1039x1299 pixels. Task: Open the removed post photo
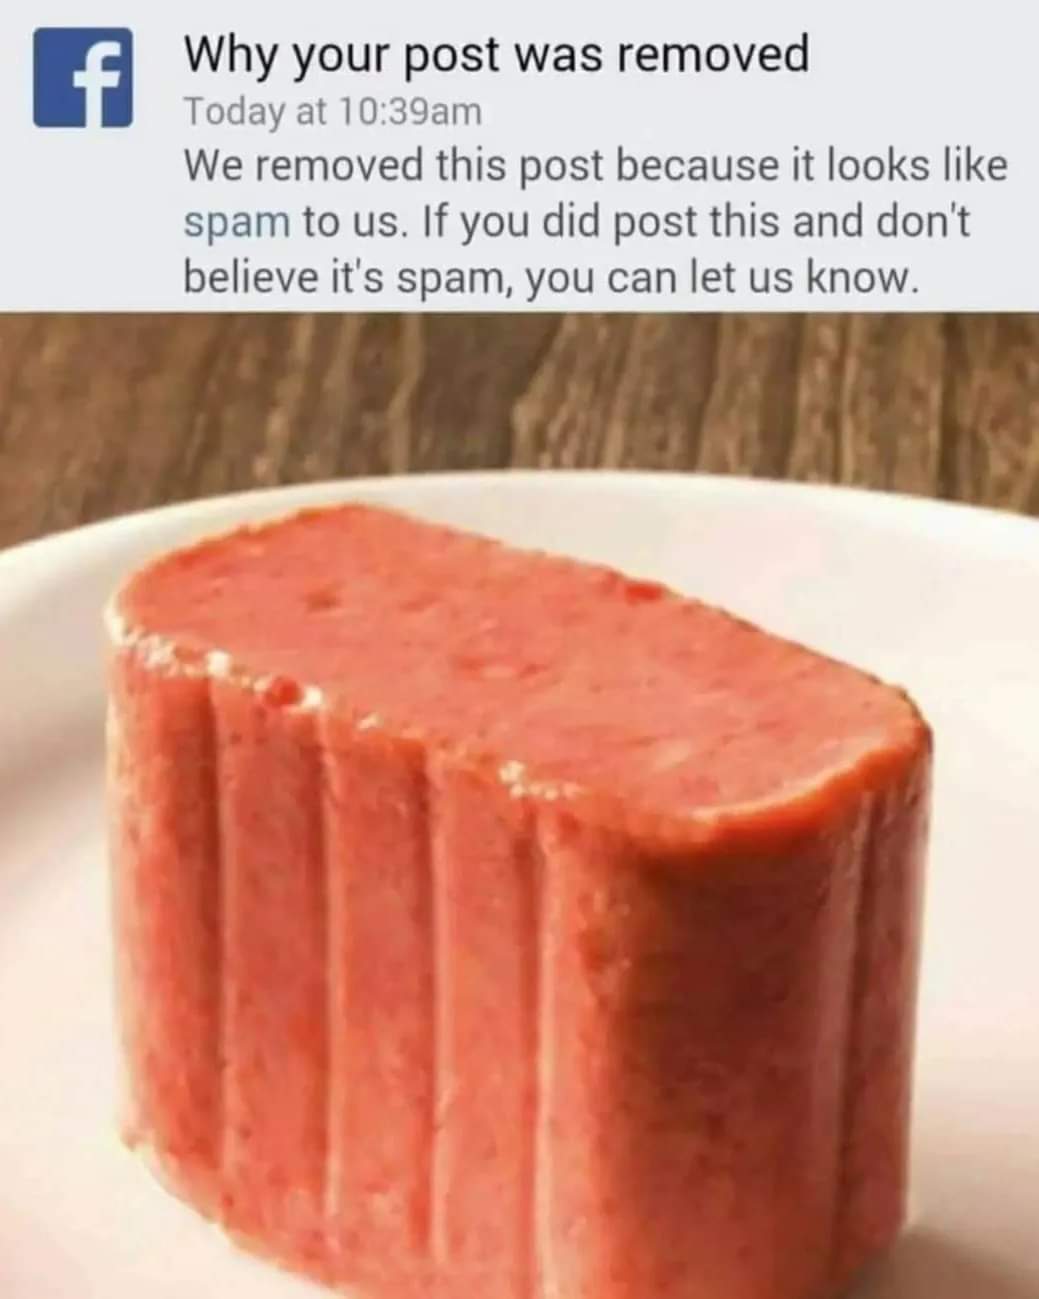pos(519,805)
